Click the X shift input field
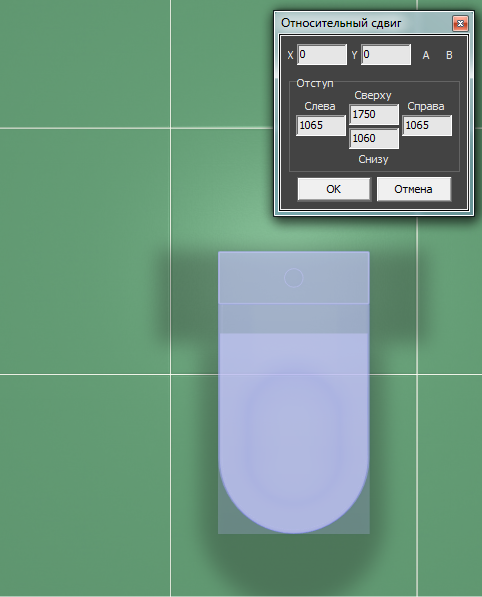Screen dimensions: 482x597 point(322,54)
